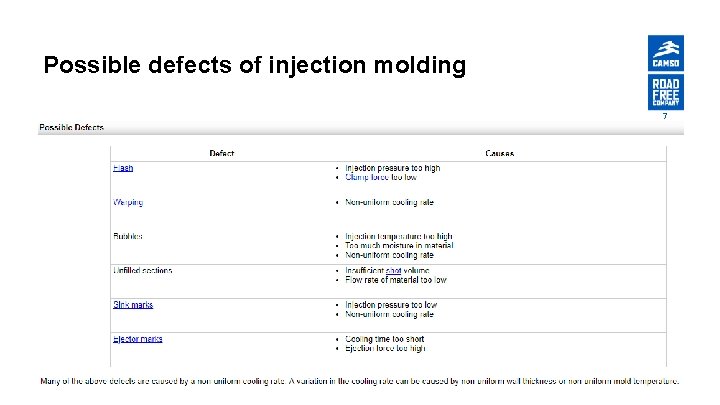Click the Causes column header
The image size is (720, 405).
500,153
